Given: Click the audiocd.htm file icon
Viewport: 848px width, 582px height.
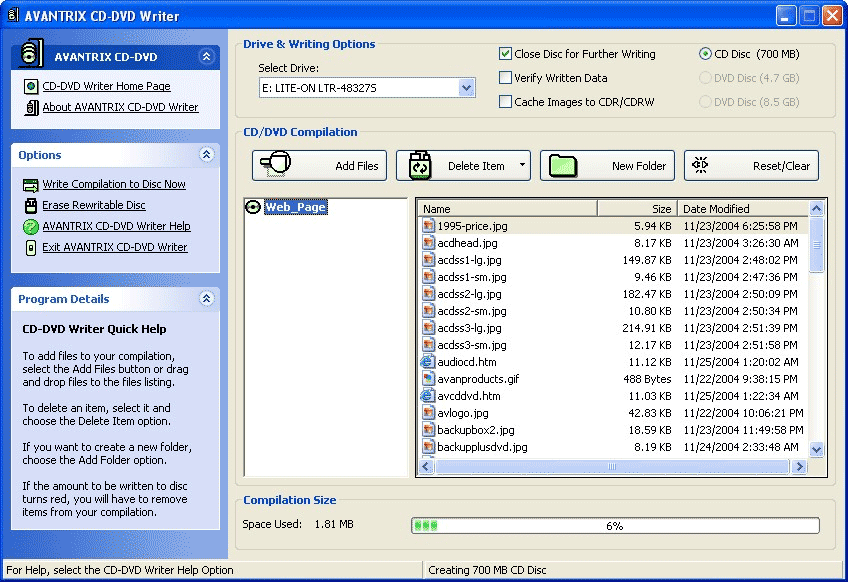Looking at the screenshot, I should click(428, 362).
